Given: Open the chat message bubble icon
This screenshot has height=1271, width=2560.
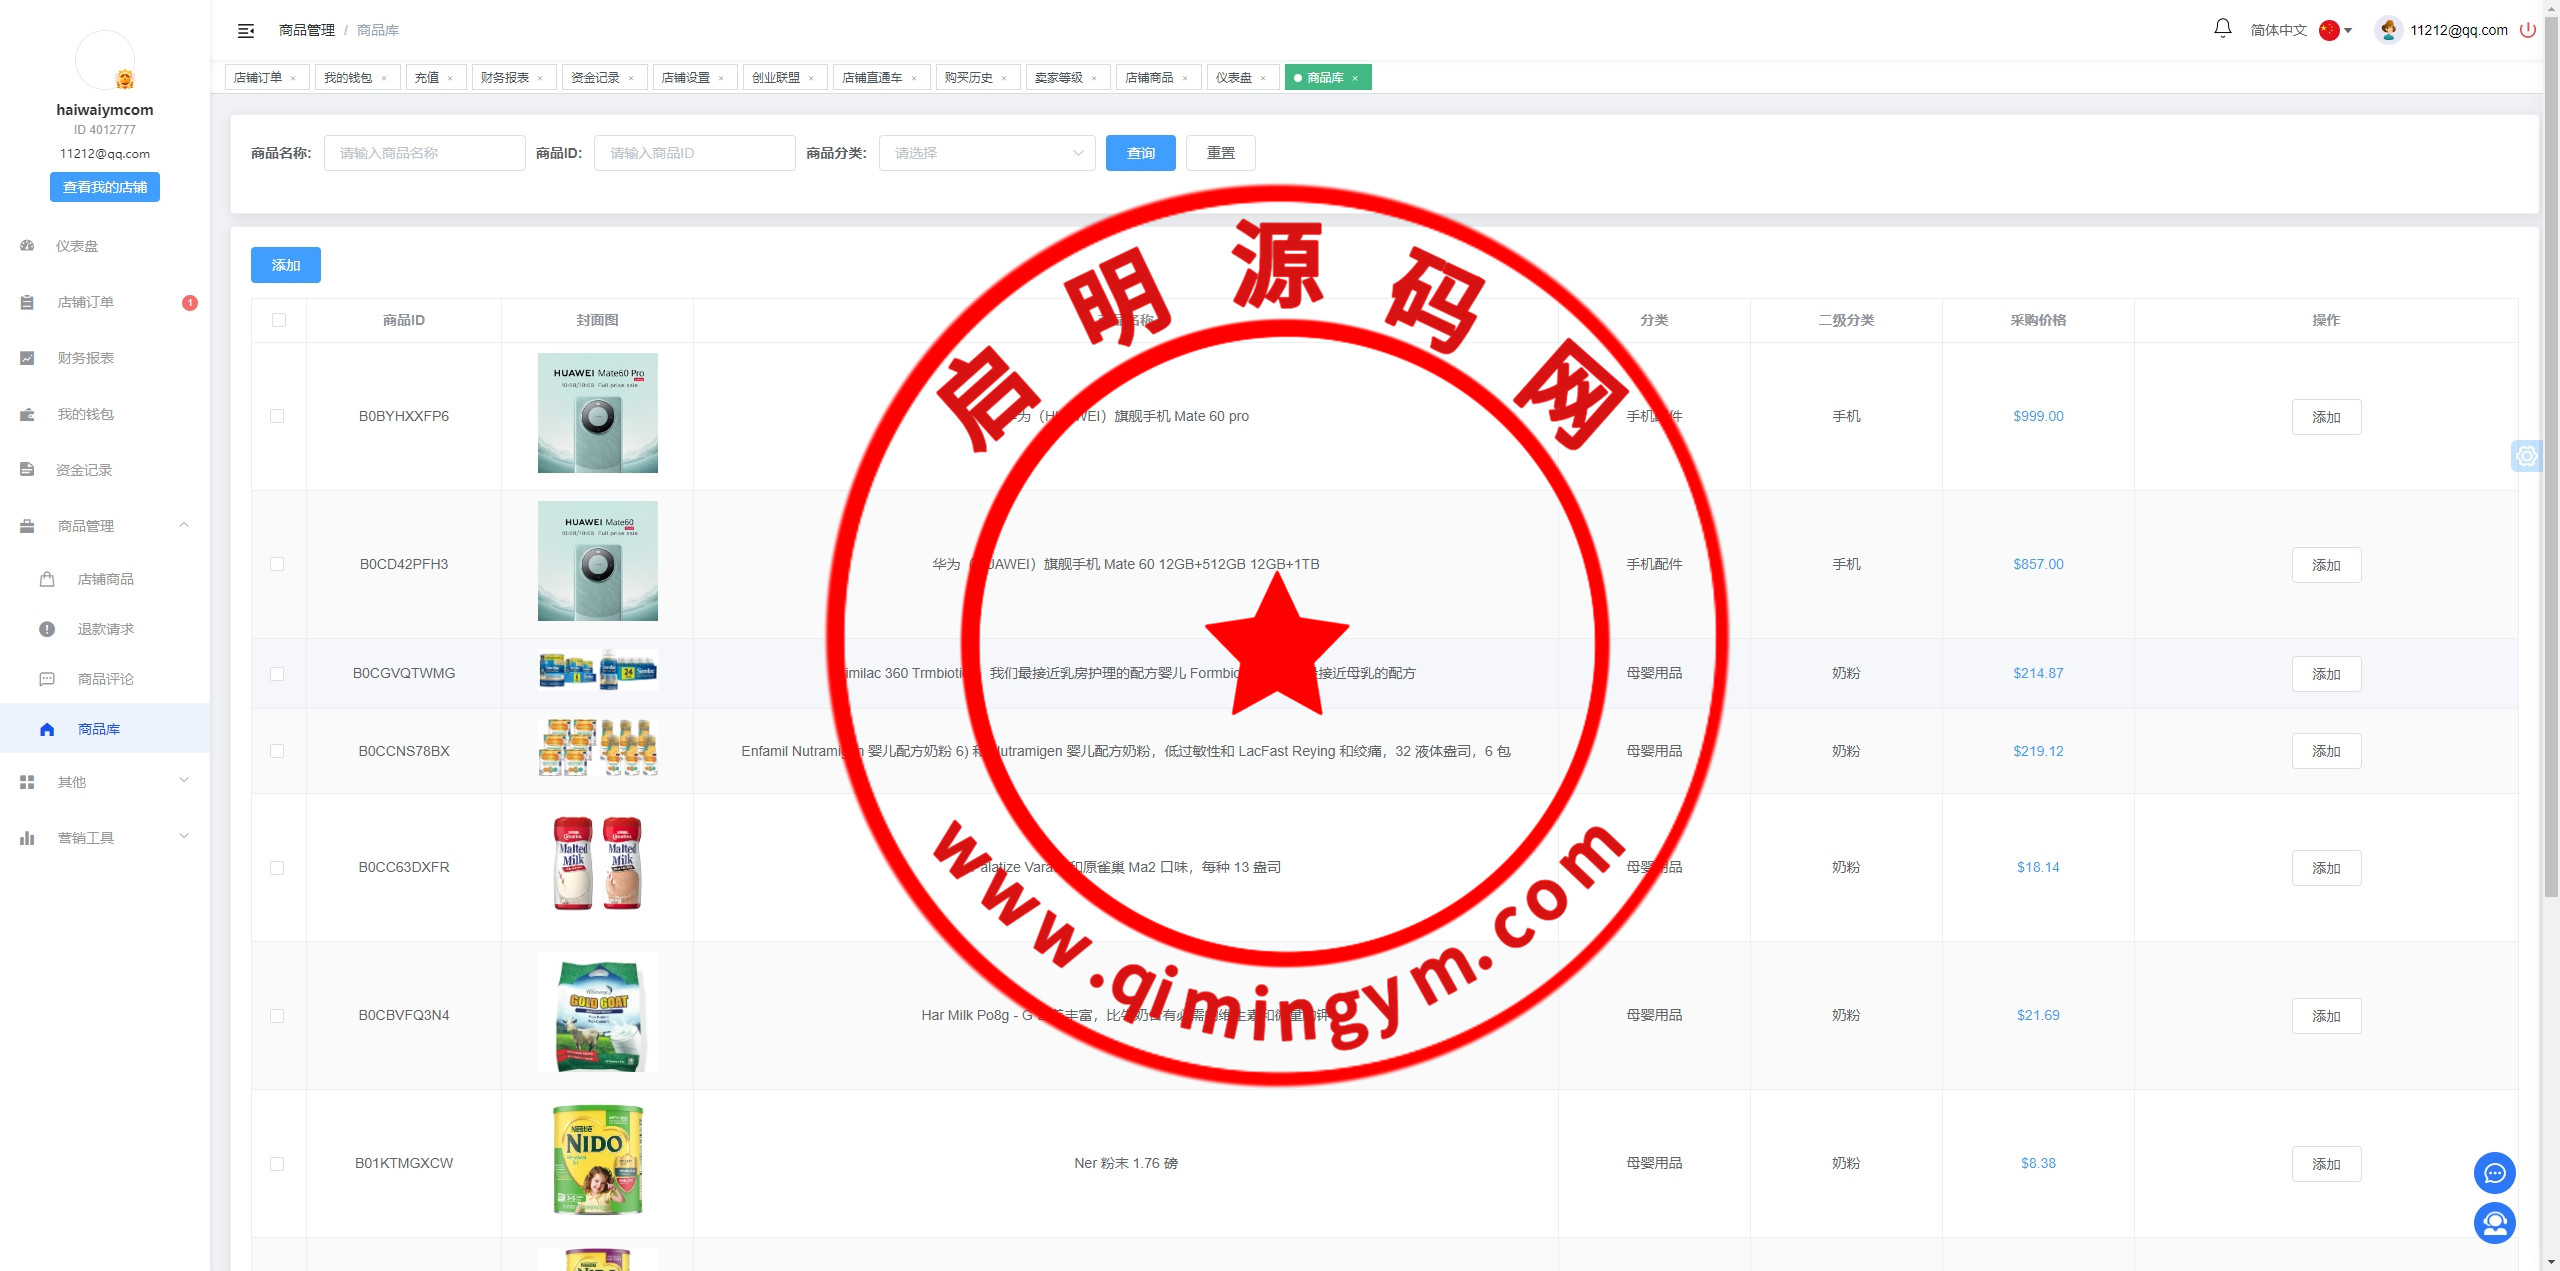Looking at the screenshot, I should [2494, 1173].
